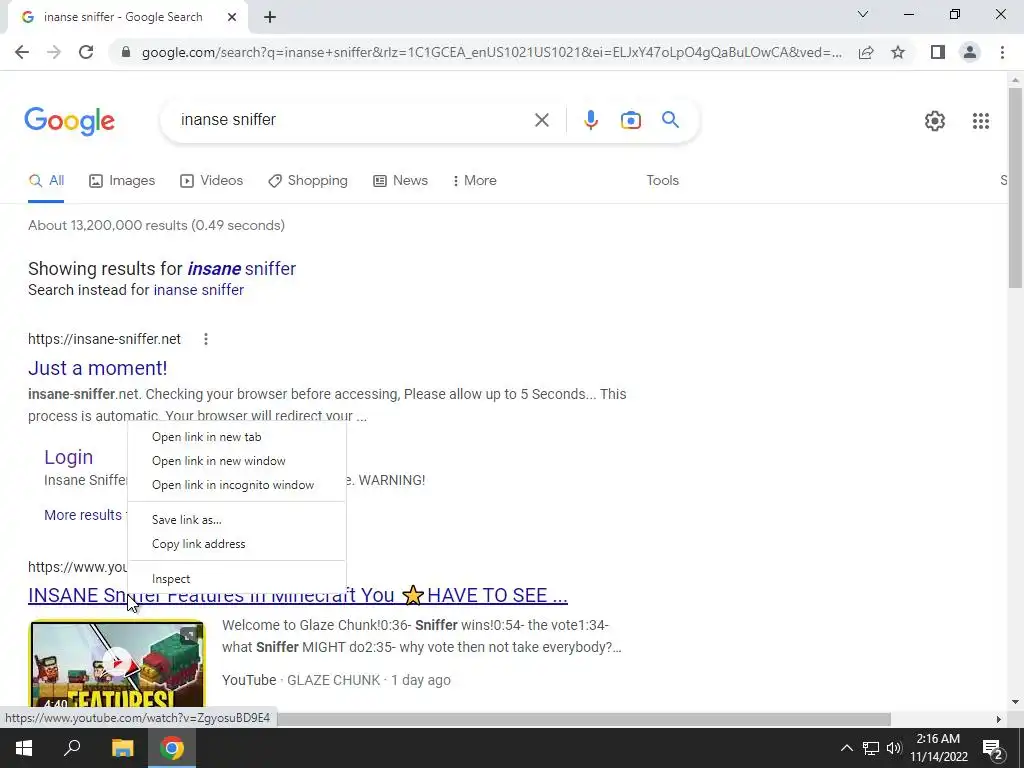Image resolution: width=1024 pixels, height=768 pixels.
Task: Click 'YouTube · GLAZE CHUNK' source text
Action: click(301, 680)
